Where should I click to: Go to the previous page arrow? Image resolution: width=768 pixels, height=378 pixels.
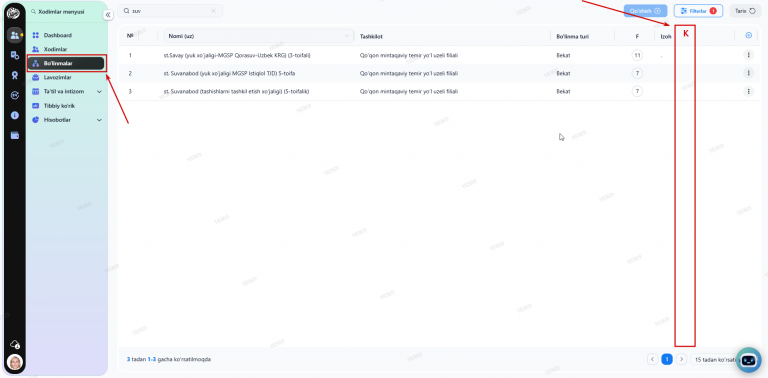click(652, 359)
